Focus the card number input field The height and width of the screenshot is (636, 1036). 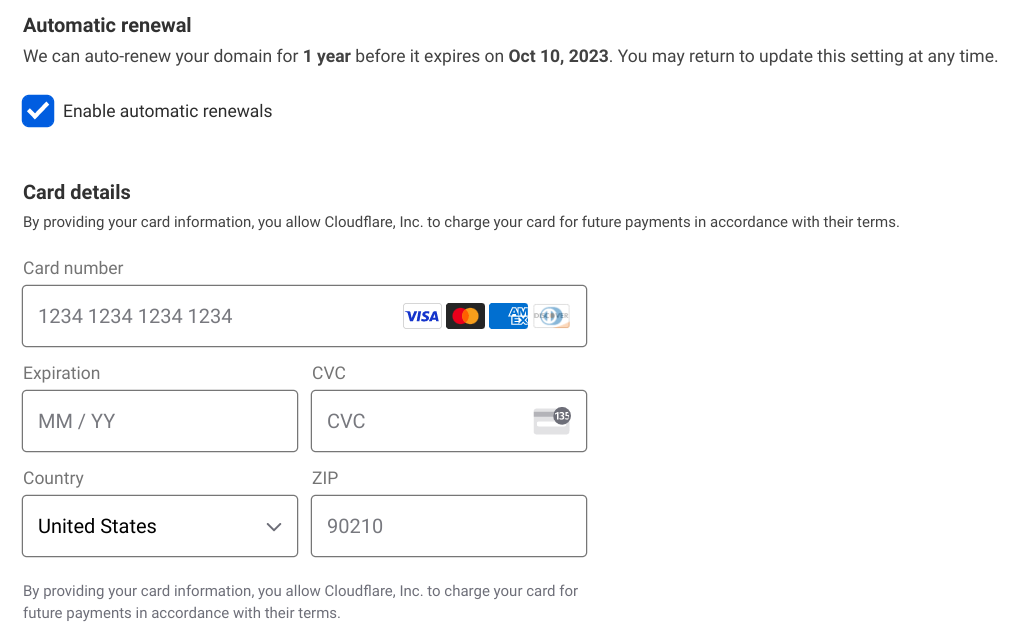pos(210,316)
